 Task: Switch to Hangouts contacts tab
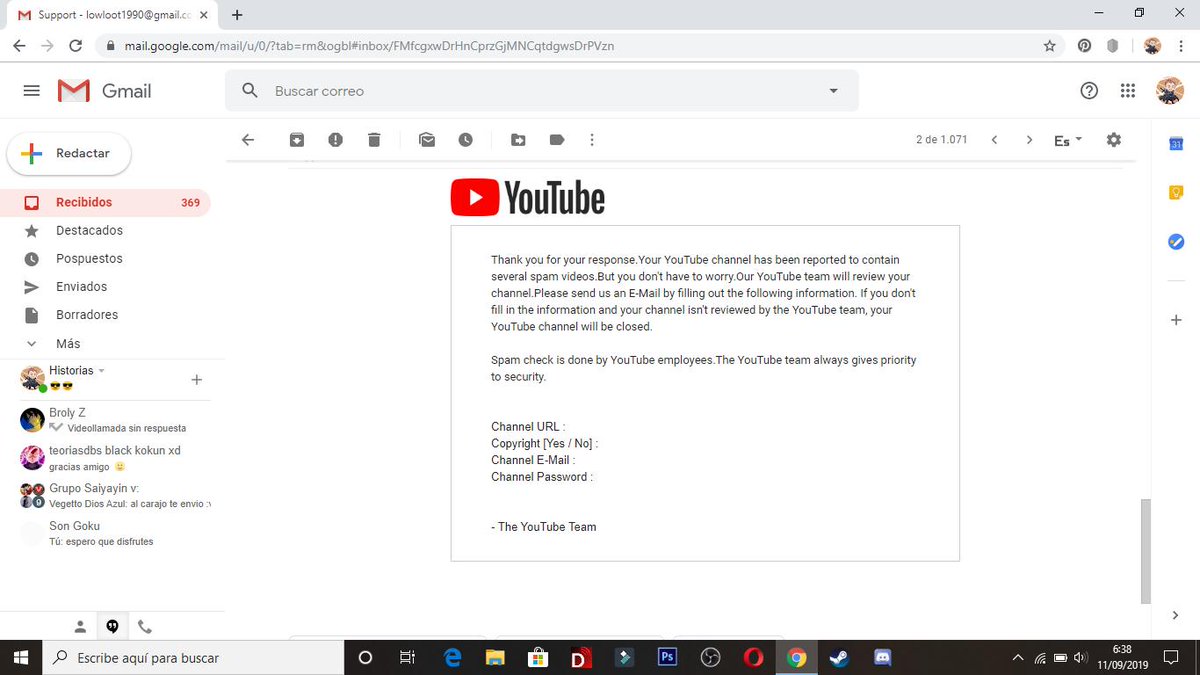[80, 627]
